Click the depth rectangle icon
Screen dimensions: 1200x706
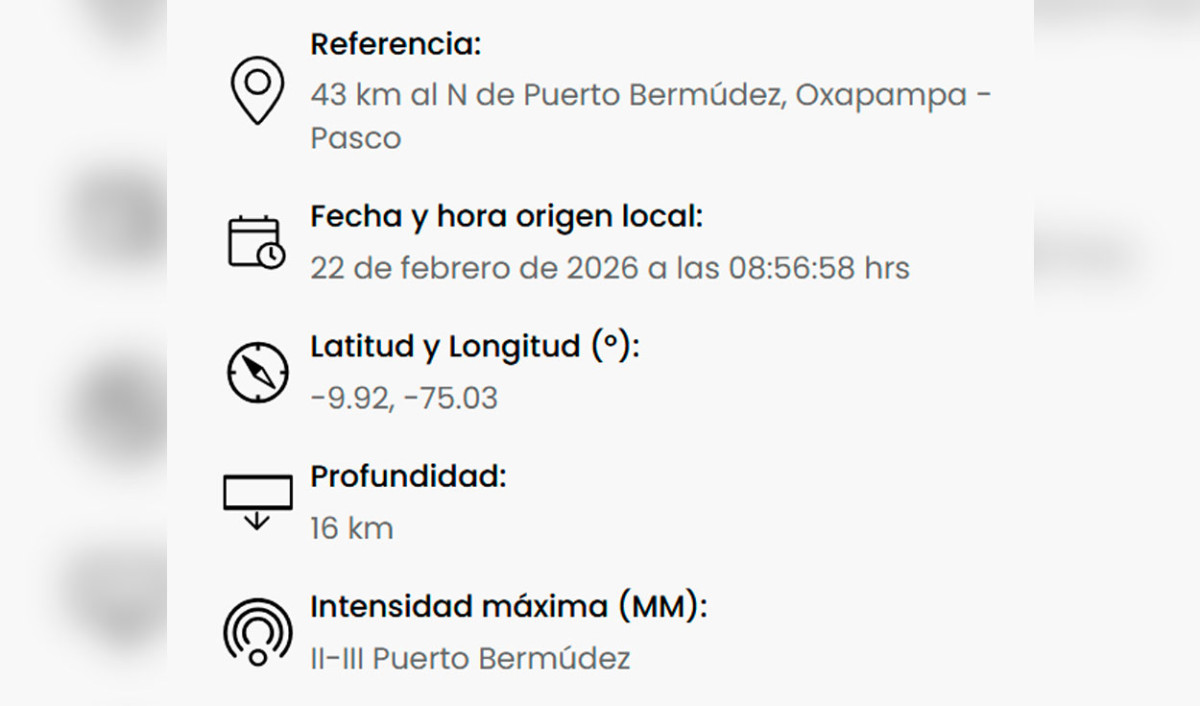257,493
